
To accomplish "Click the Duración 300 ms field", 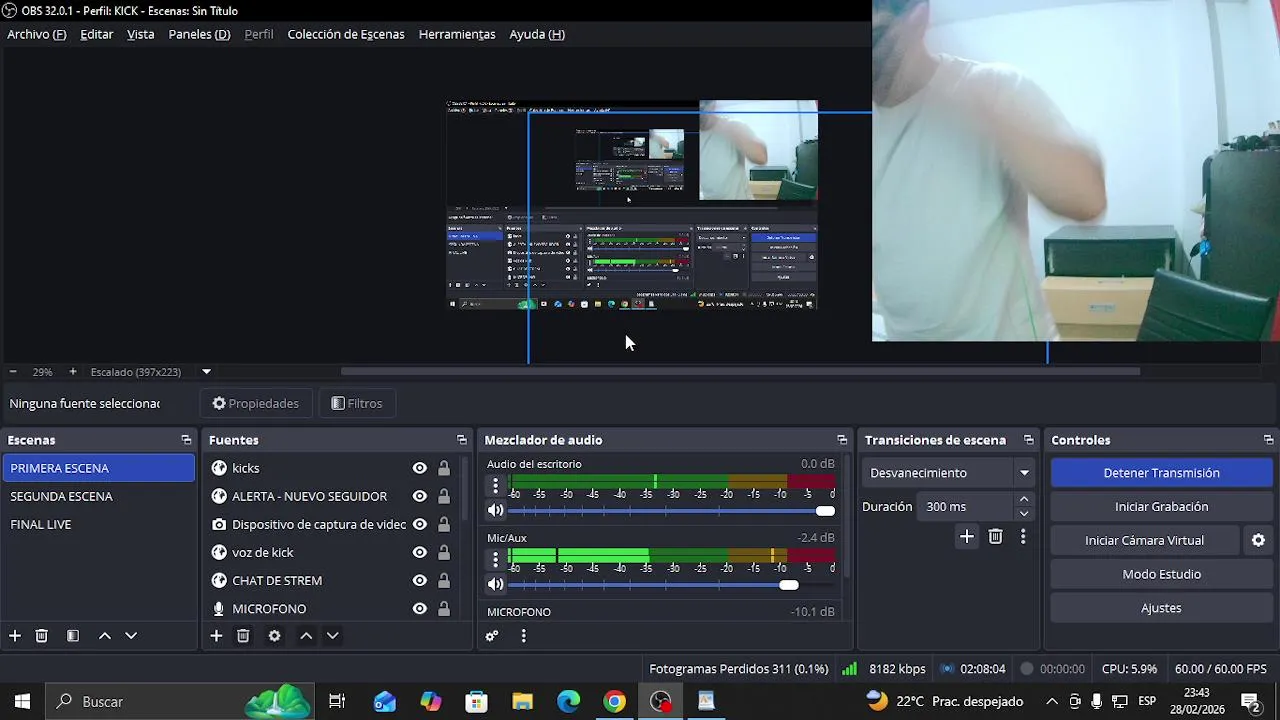I will 966,507.
